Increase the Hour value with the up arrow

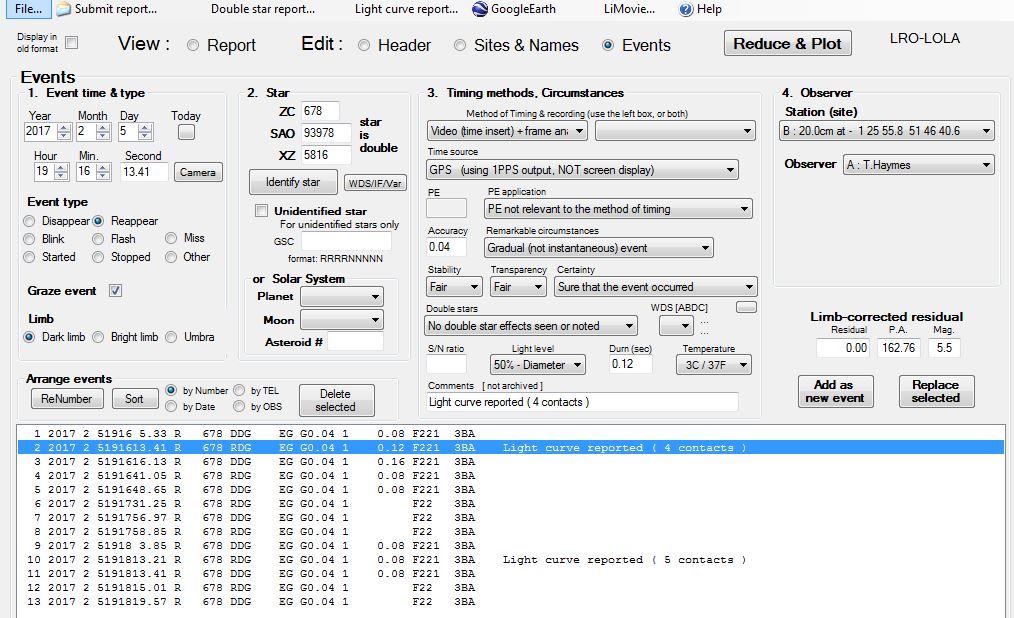64,167
